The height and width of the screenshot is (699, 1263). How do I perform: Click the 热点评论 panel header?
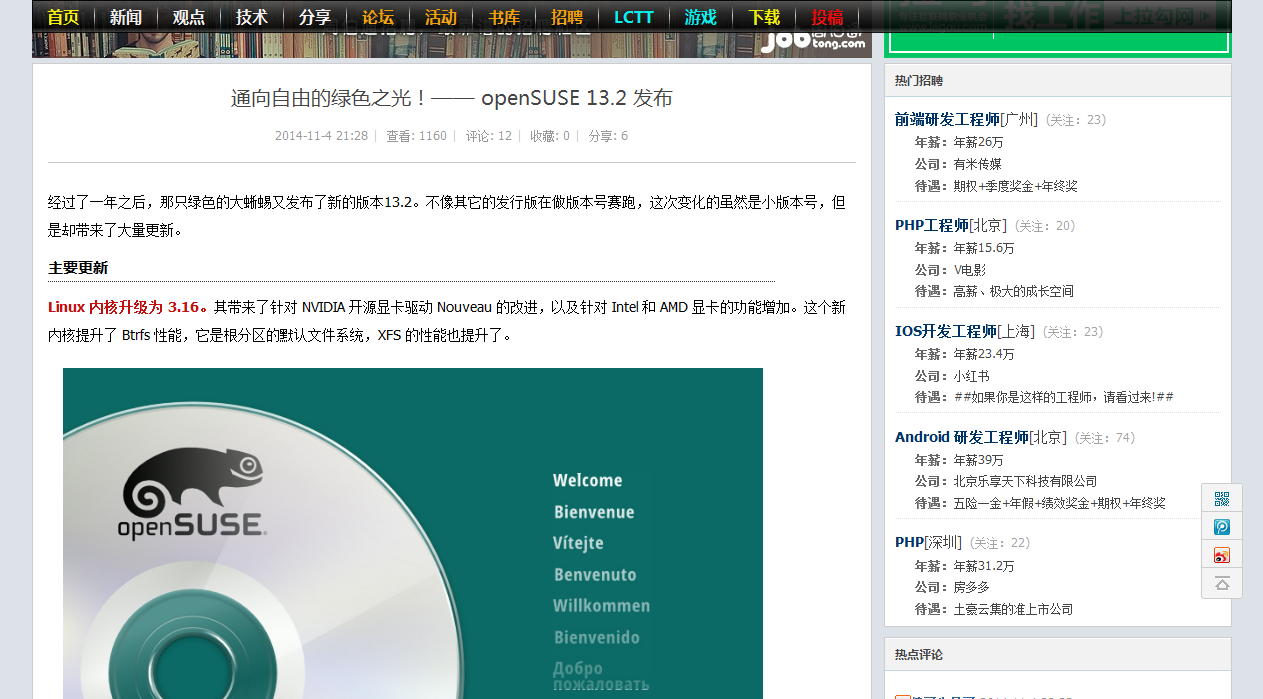[x=919, y=655]
